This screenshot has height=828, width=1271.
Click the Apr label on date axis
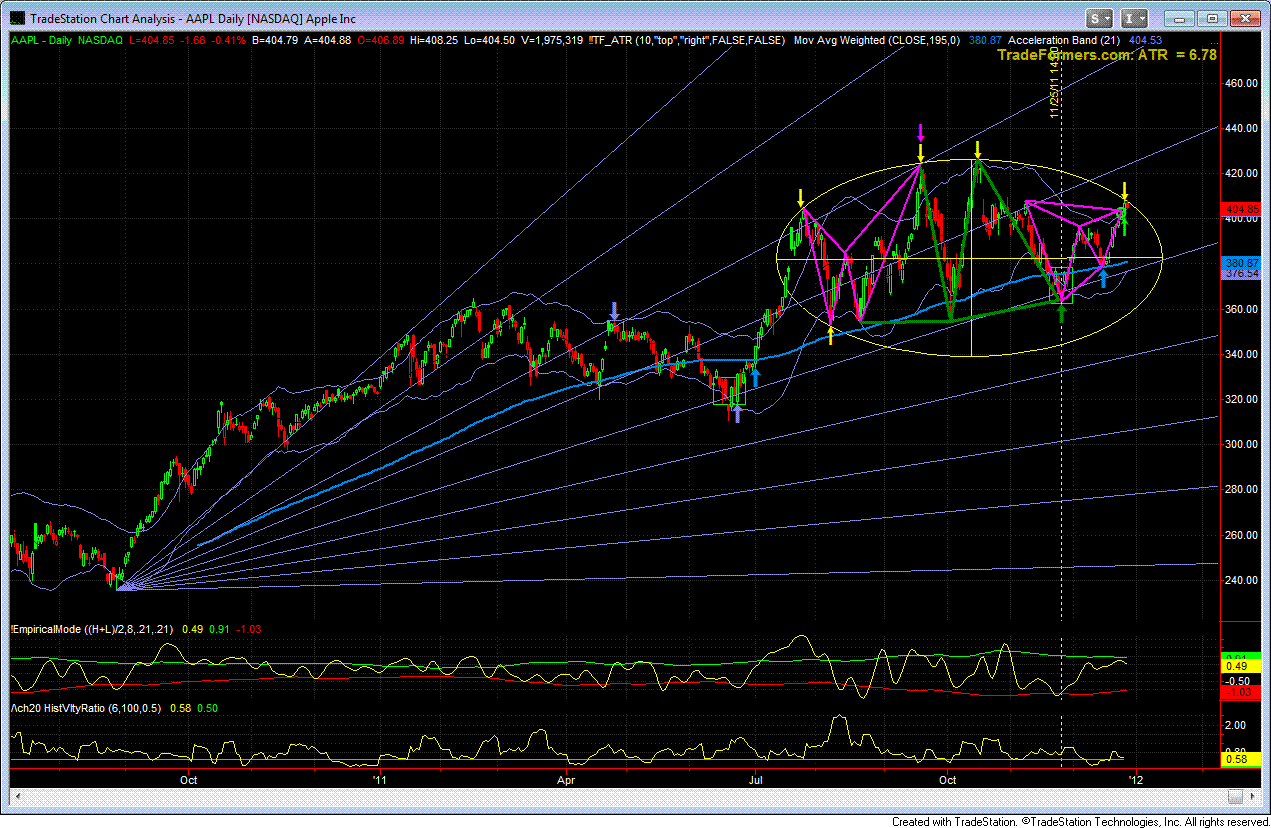coord(567,778)
